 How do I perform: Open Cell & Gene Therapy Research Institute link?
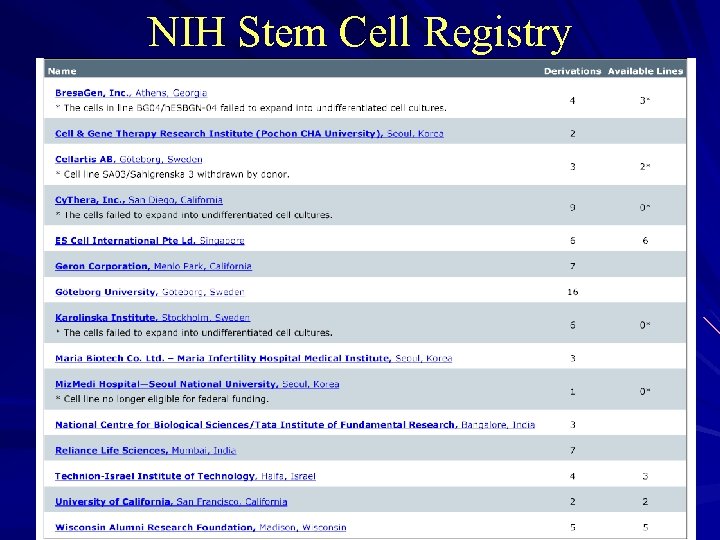pyautogui.click(x=249, y=134)
